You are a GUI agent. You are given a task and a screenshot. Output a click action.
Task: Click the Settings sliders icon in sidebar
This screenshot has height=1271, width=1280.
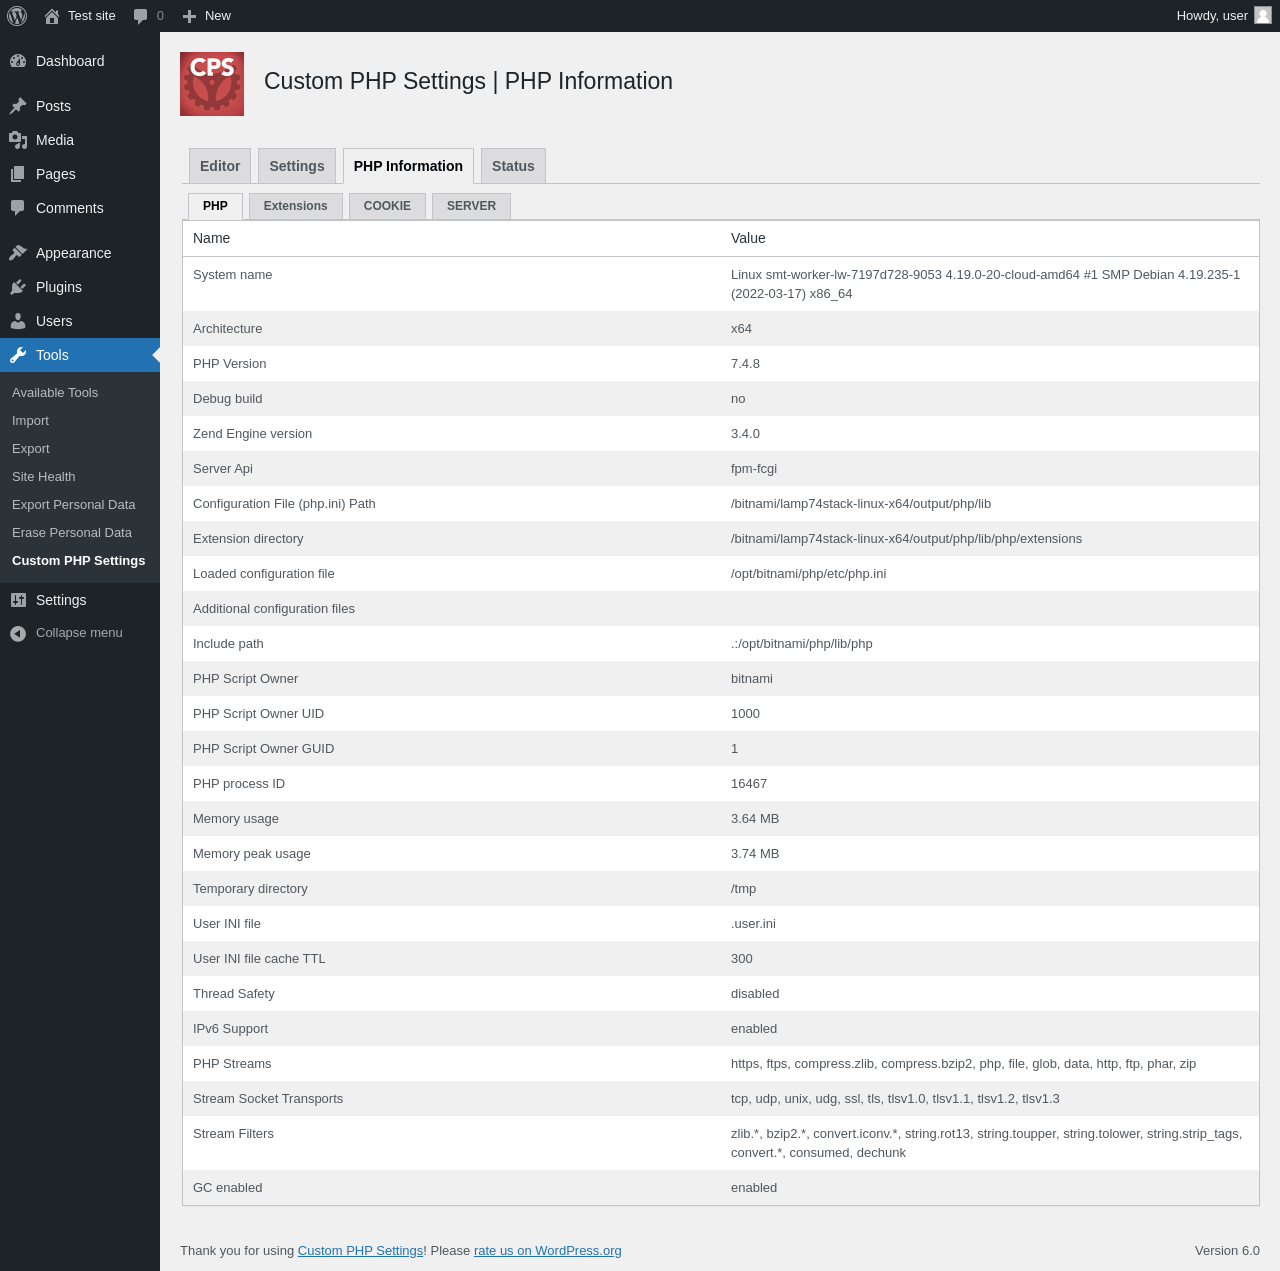point(18,600)
